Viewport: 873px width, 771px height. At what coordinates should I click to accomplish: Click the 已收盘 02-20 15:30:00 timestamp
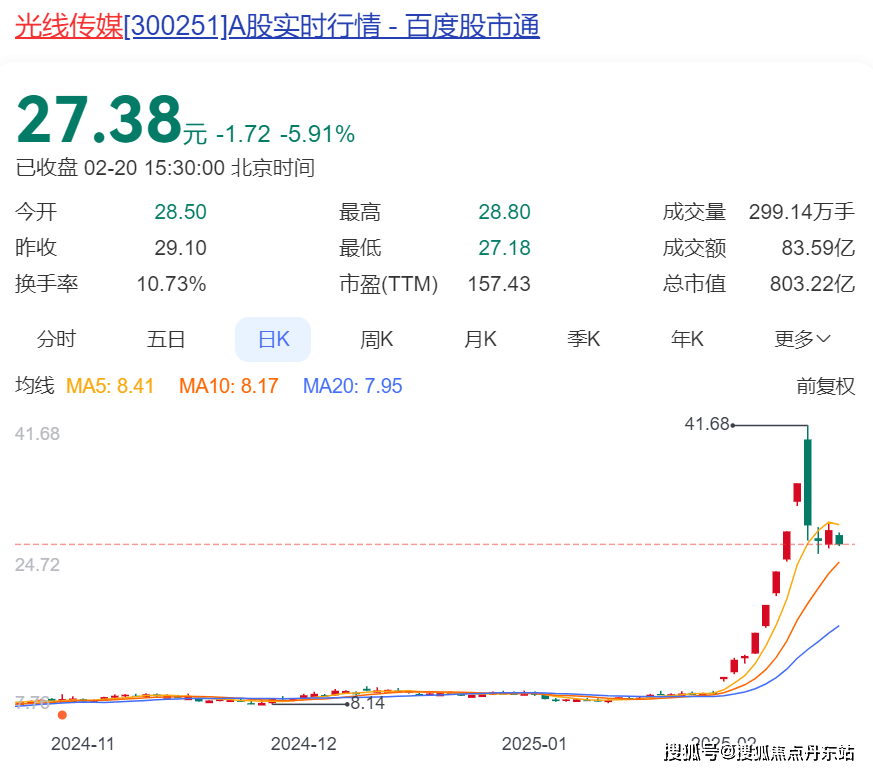165,168
